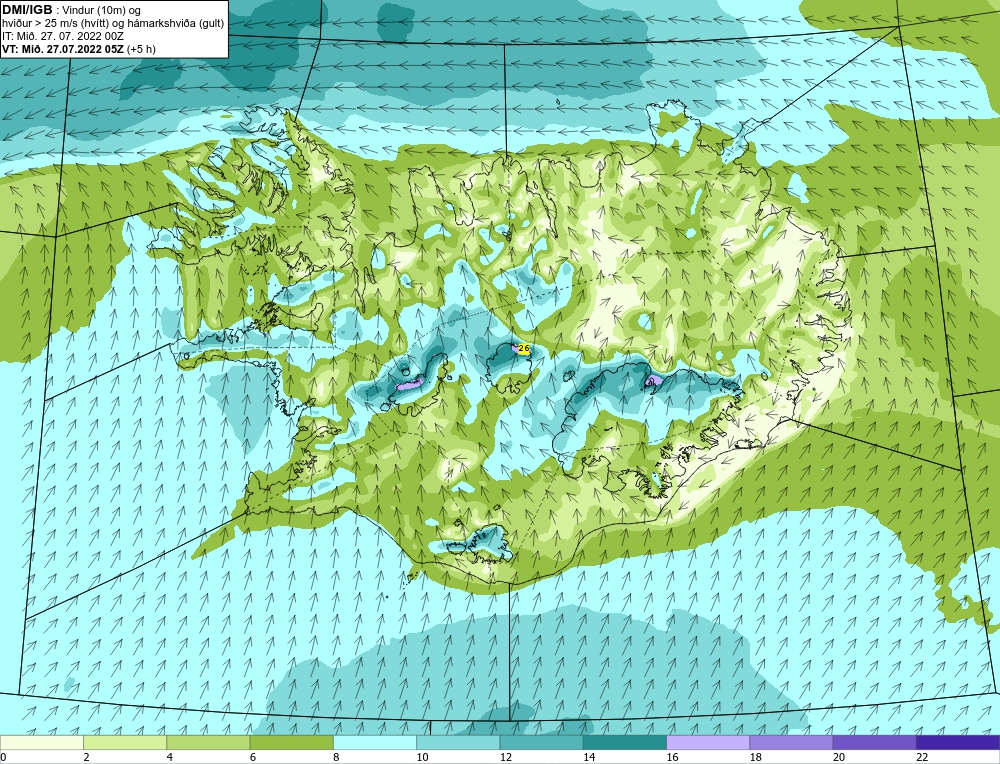Click the 18–20 m/s purple legend swatch
This screenshot has width=1000, height=764.
point(791,743)
